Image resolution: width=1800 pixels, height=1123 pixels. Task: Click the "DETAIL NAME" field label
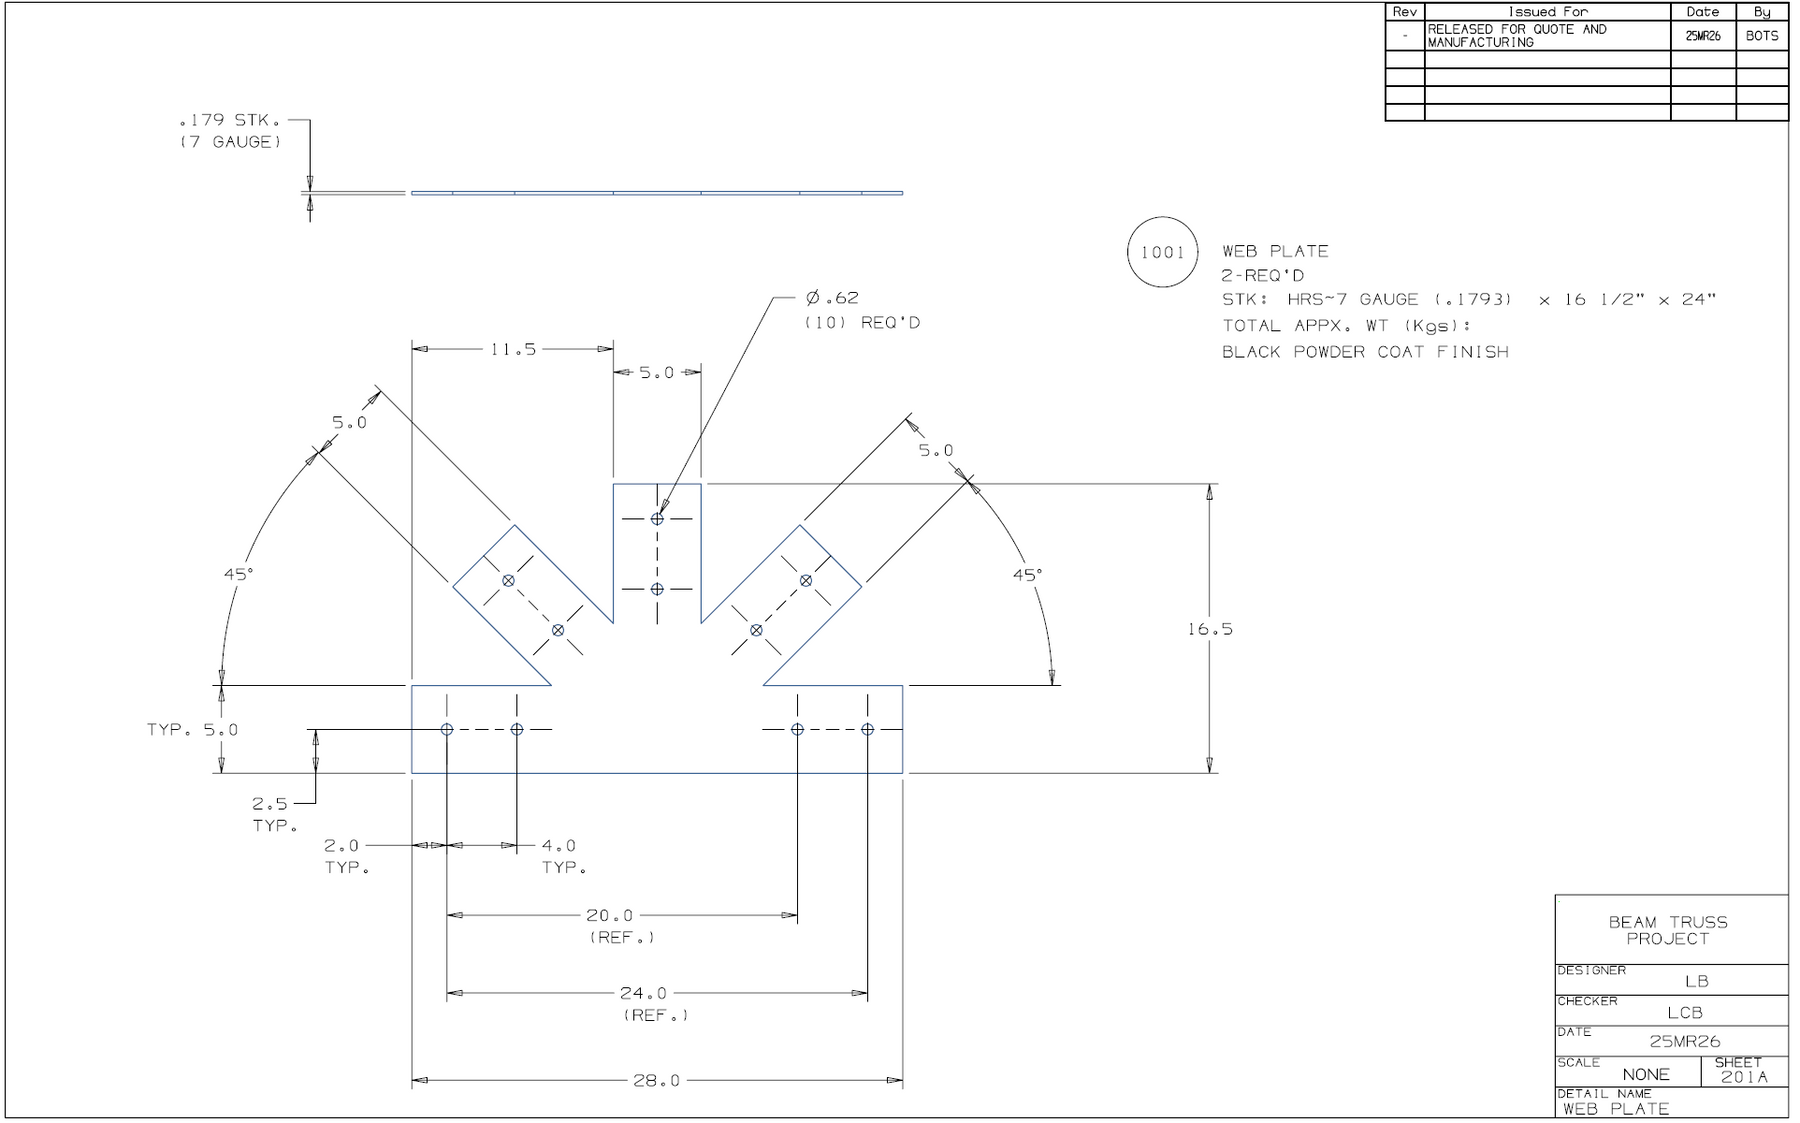click(1604, 1094)
